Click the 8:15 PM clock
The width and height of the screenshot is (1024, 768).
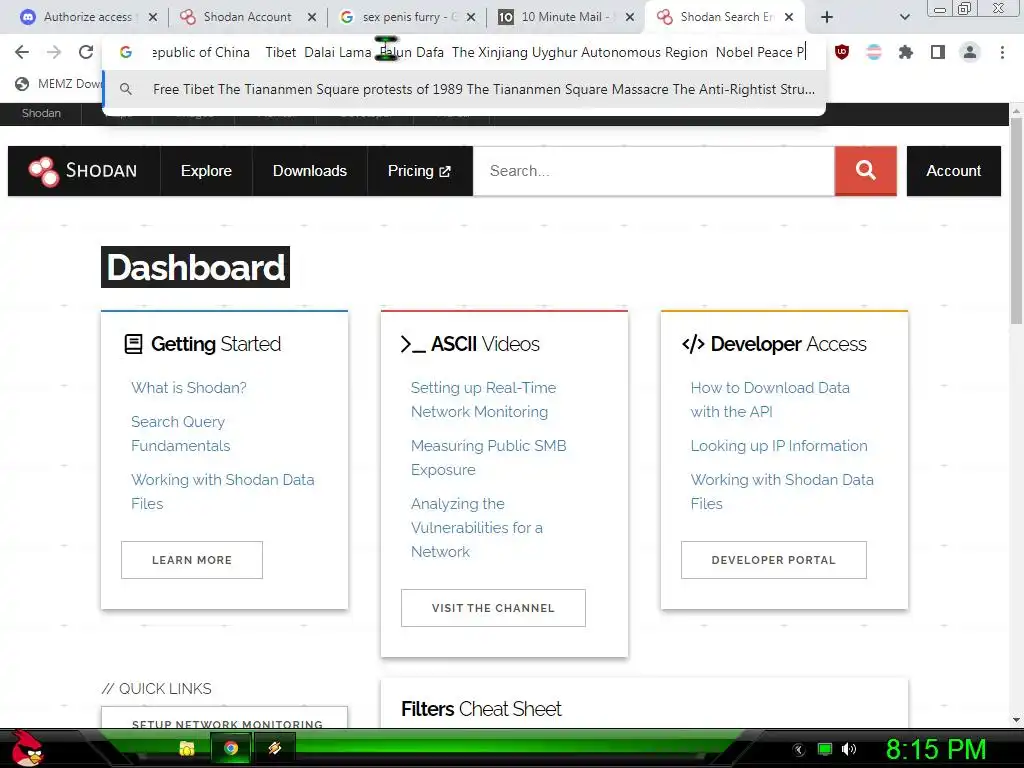(936, 749)
